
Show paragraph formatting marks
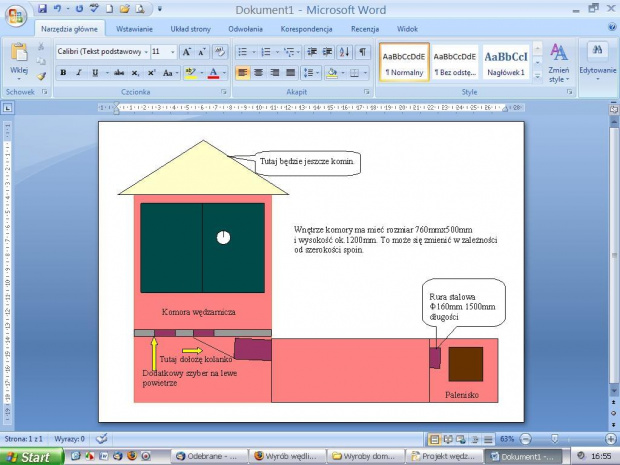point(362,52)
